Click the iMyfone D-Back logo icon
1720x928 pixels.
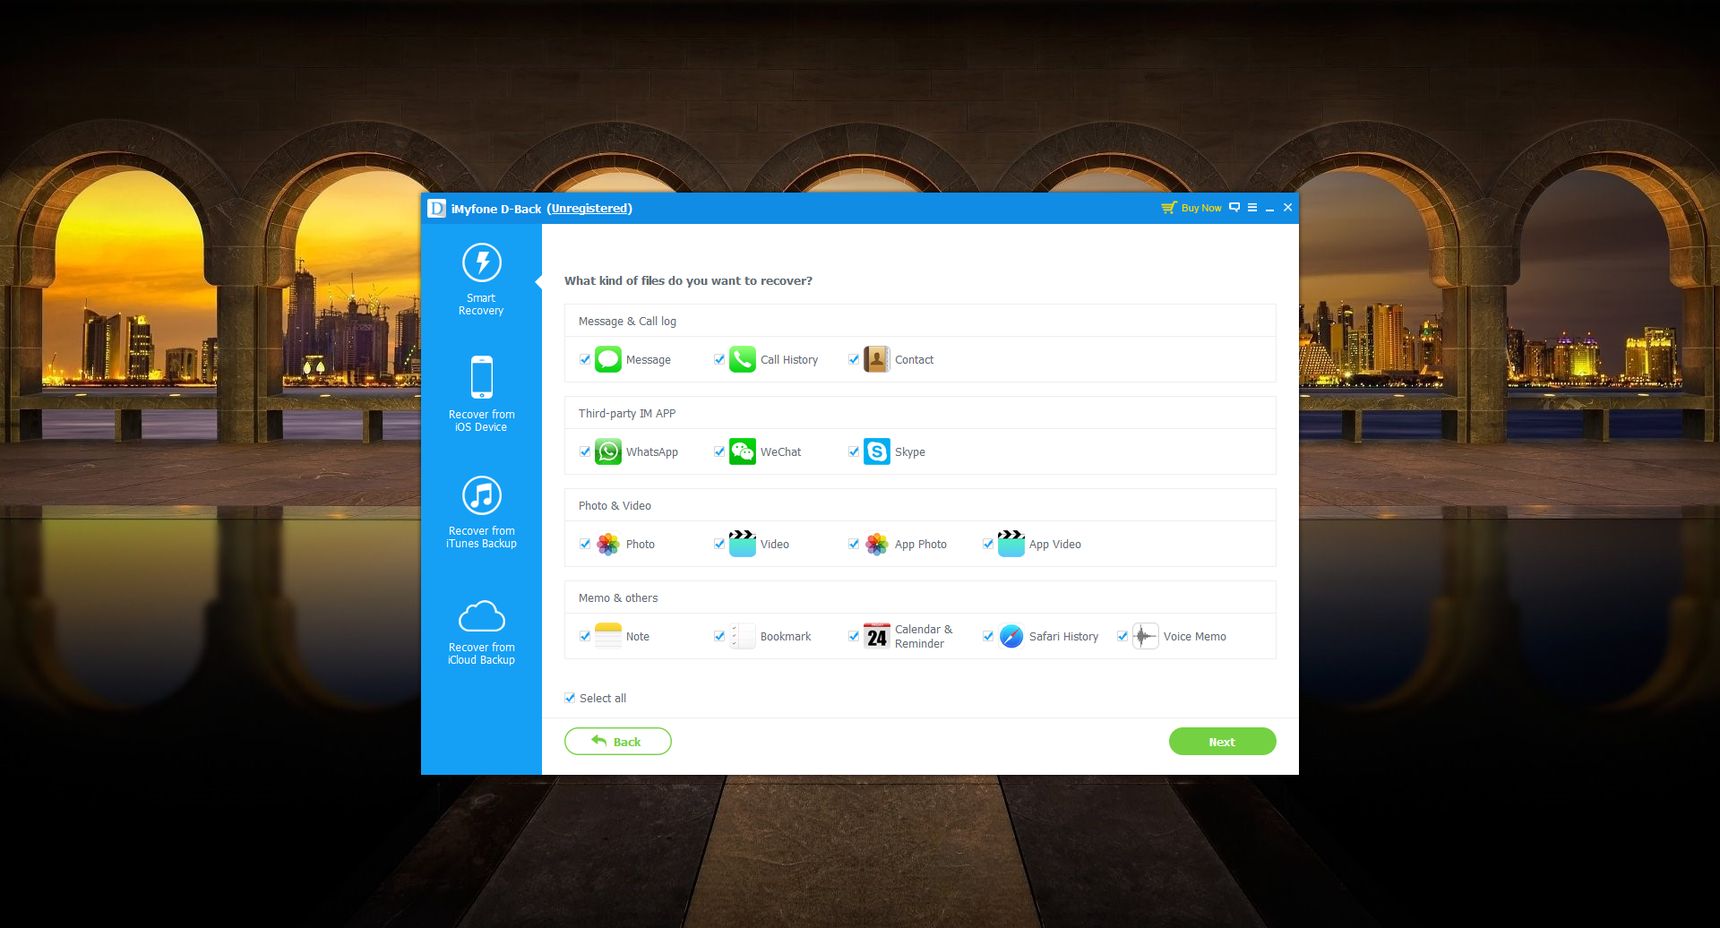point(436,208)
